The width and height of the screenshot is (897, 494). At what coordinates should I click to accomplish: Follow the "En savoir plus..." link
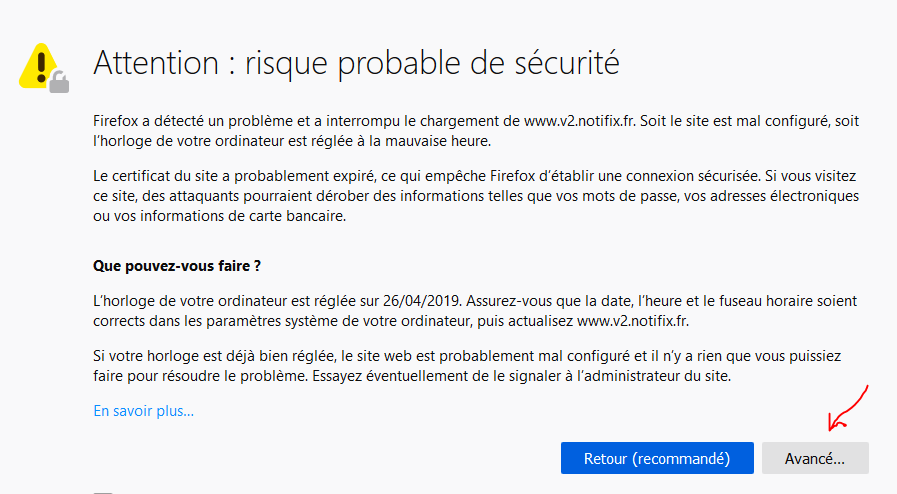(143, 410)
